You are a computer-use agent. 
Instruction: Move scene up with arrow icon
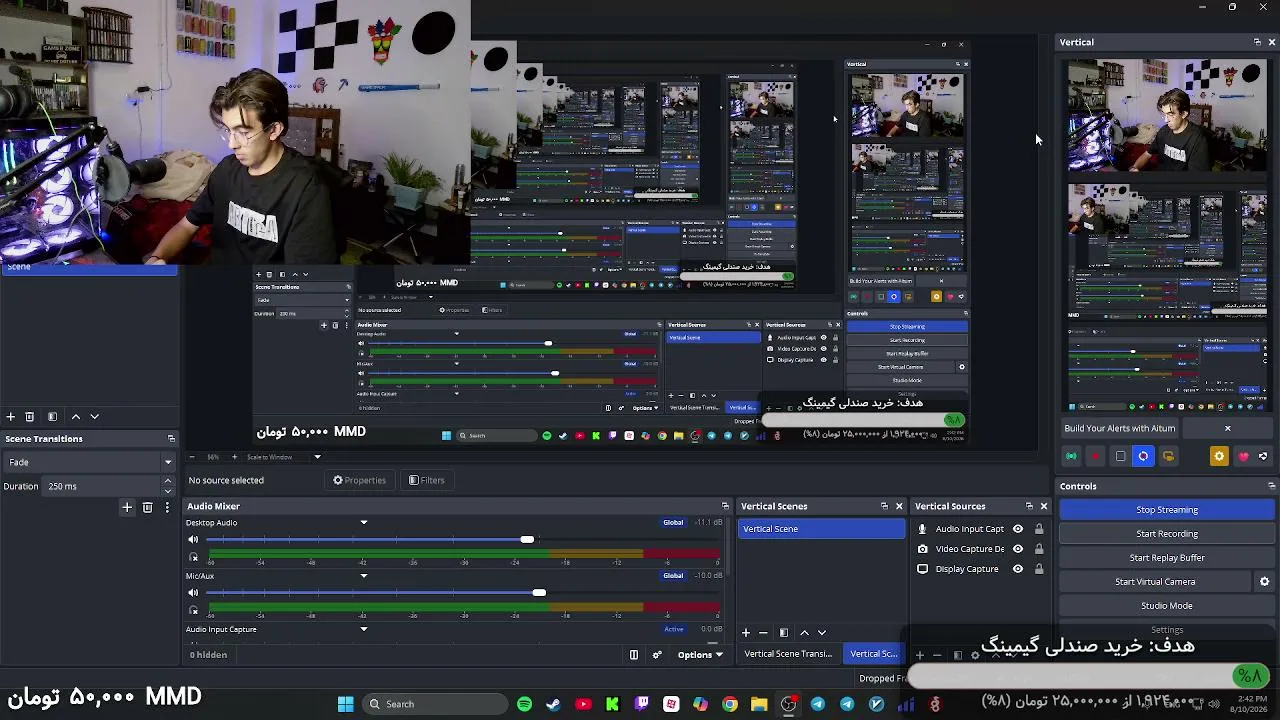pyautogui.click(x=75, y=416)
